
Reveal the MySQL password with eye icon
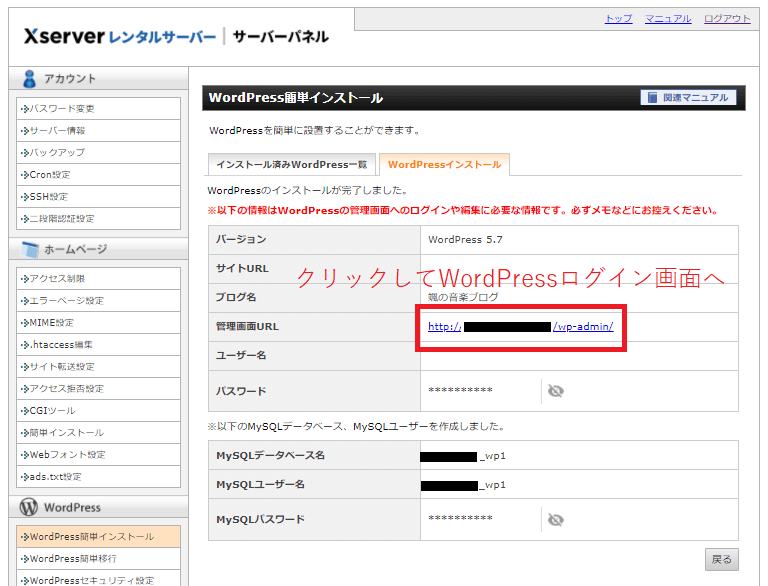[x=555, y=519]
